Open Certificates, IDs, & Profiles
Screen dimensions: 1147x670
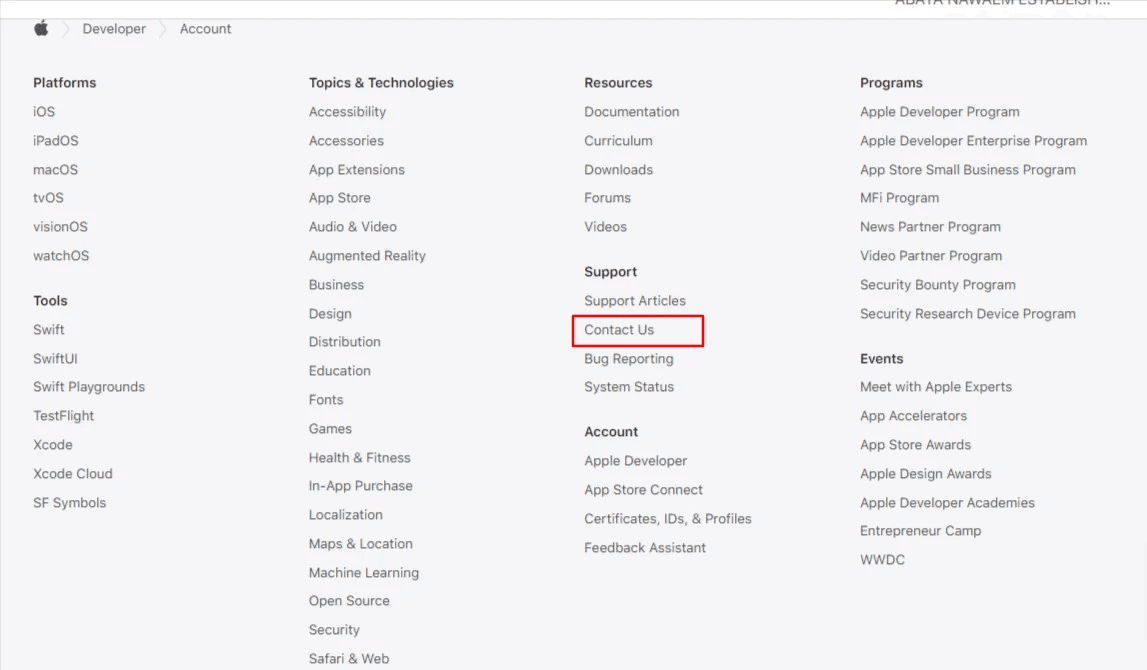(x=668, y=519)
